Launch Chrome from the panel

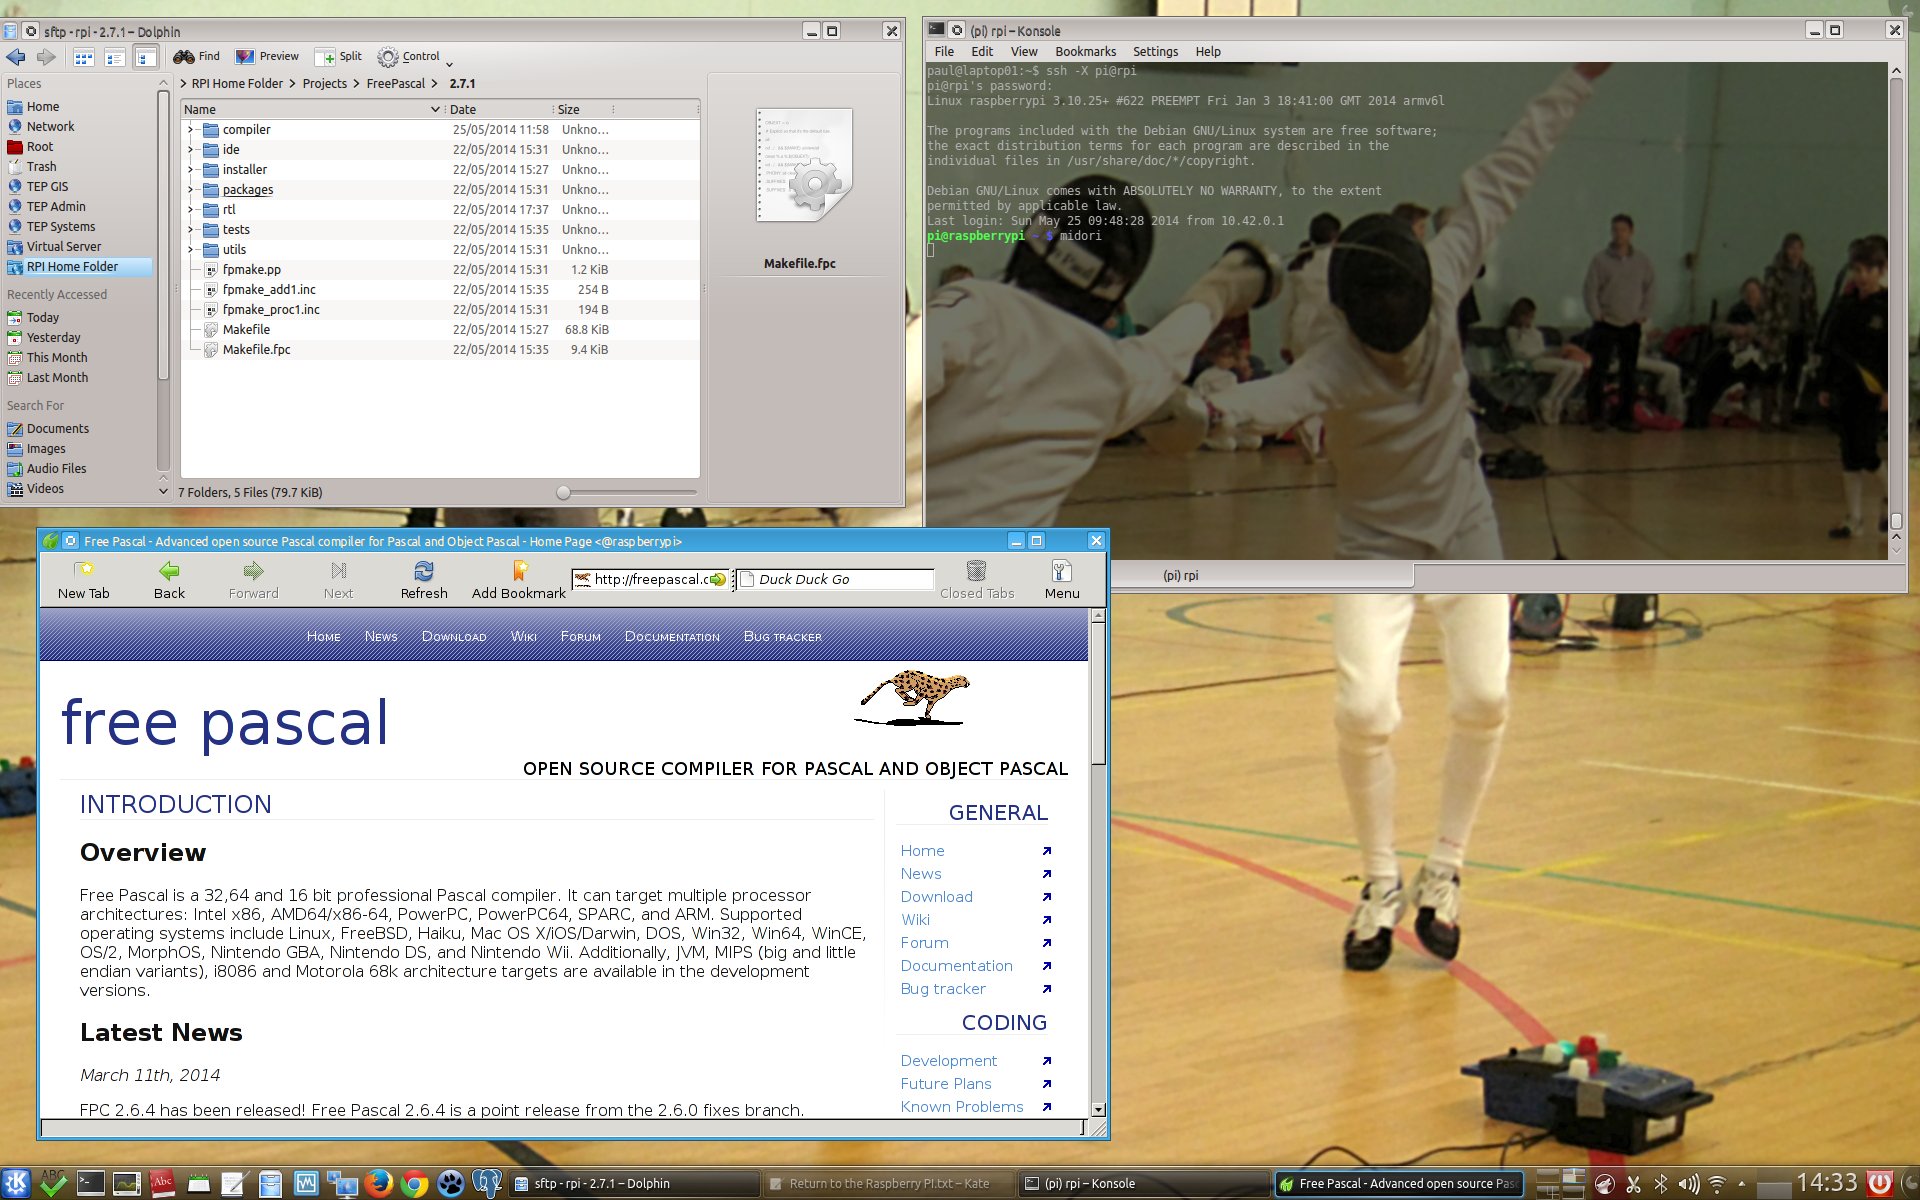click(x=414, y=1184)
